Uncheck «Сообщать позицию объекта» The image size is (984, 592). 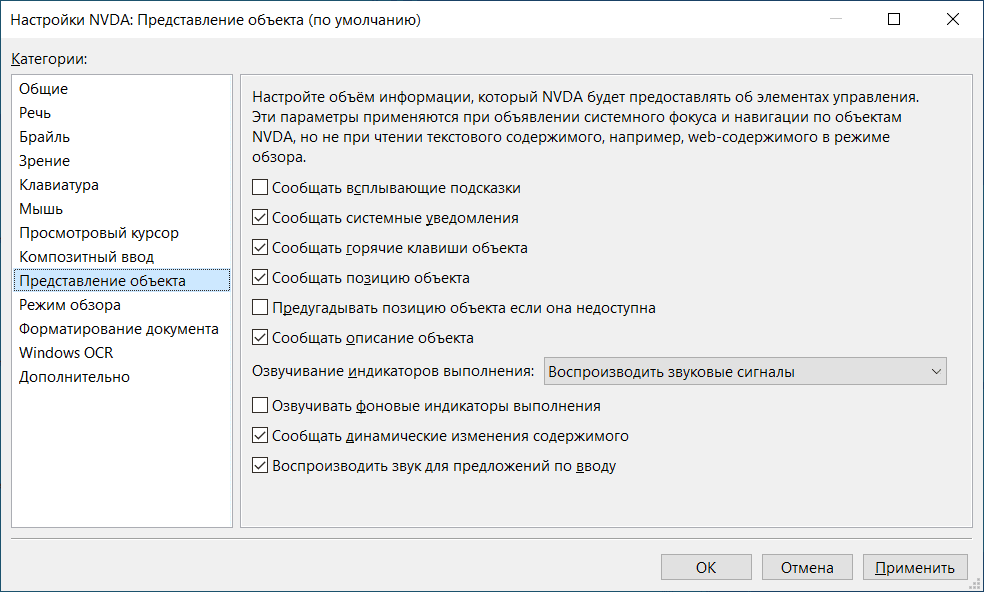point(261,278)
